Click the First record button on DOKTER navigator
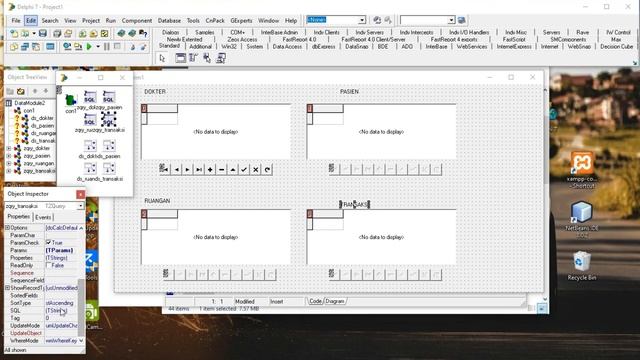This screenshot has height=360, width=640. 165,169
